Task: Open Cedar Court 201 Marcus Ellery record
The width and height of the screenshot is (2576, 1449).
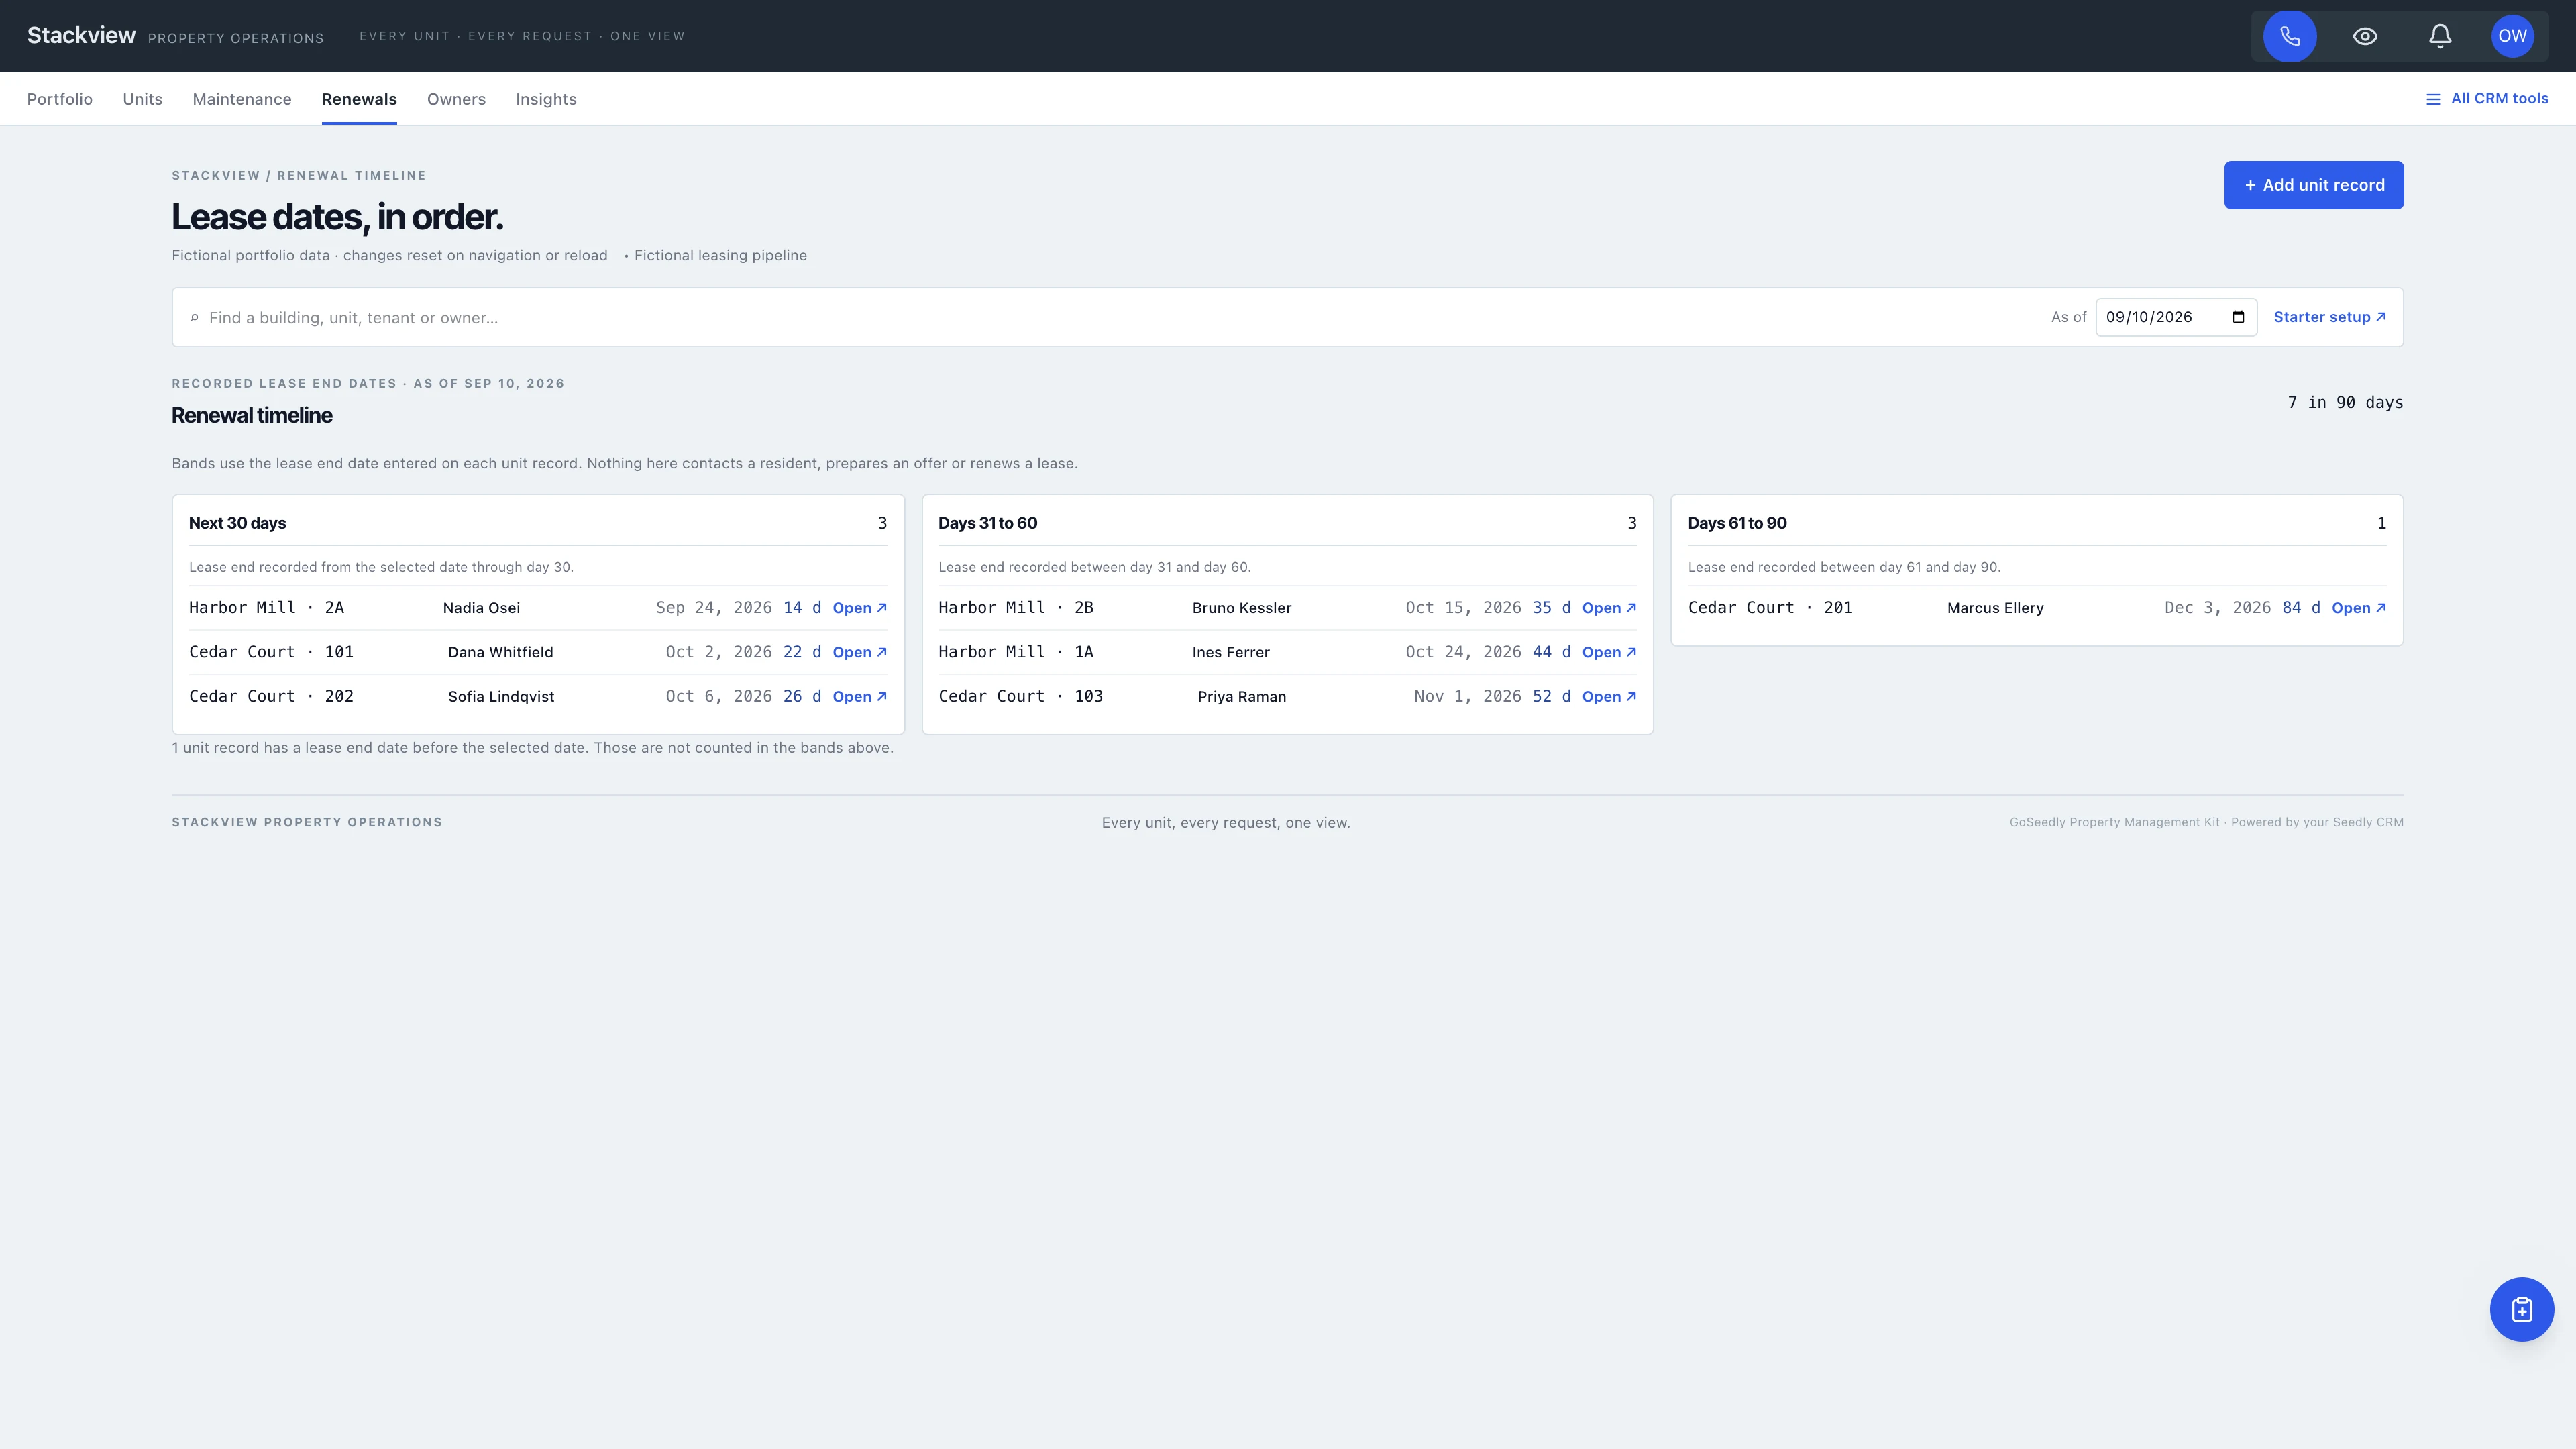Action: 2359,608
